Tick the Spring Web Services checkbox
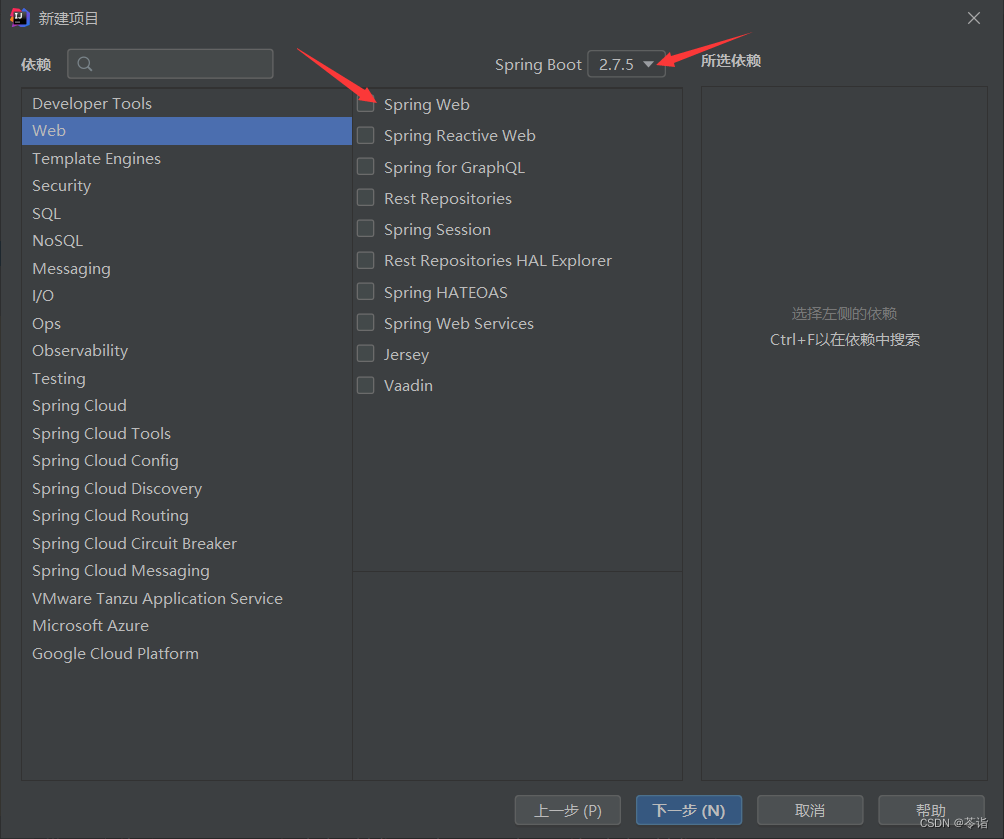Image resolution: width=1004 pixels, height=839 pixels. pos(366,322)
